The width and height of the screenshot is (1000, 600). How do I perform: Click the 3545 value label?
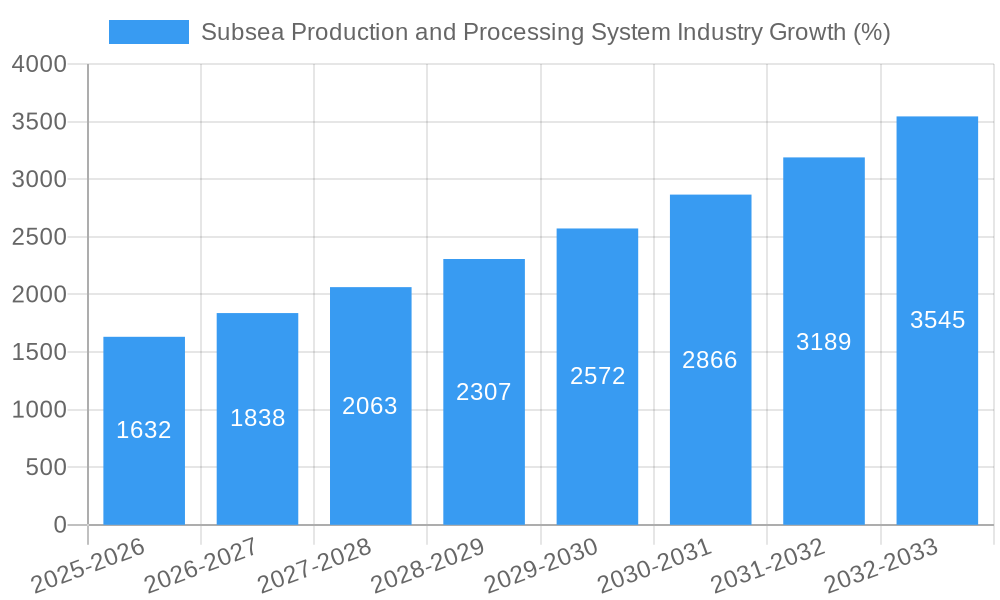tap(938, 319)
